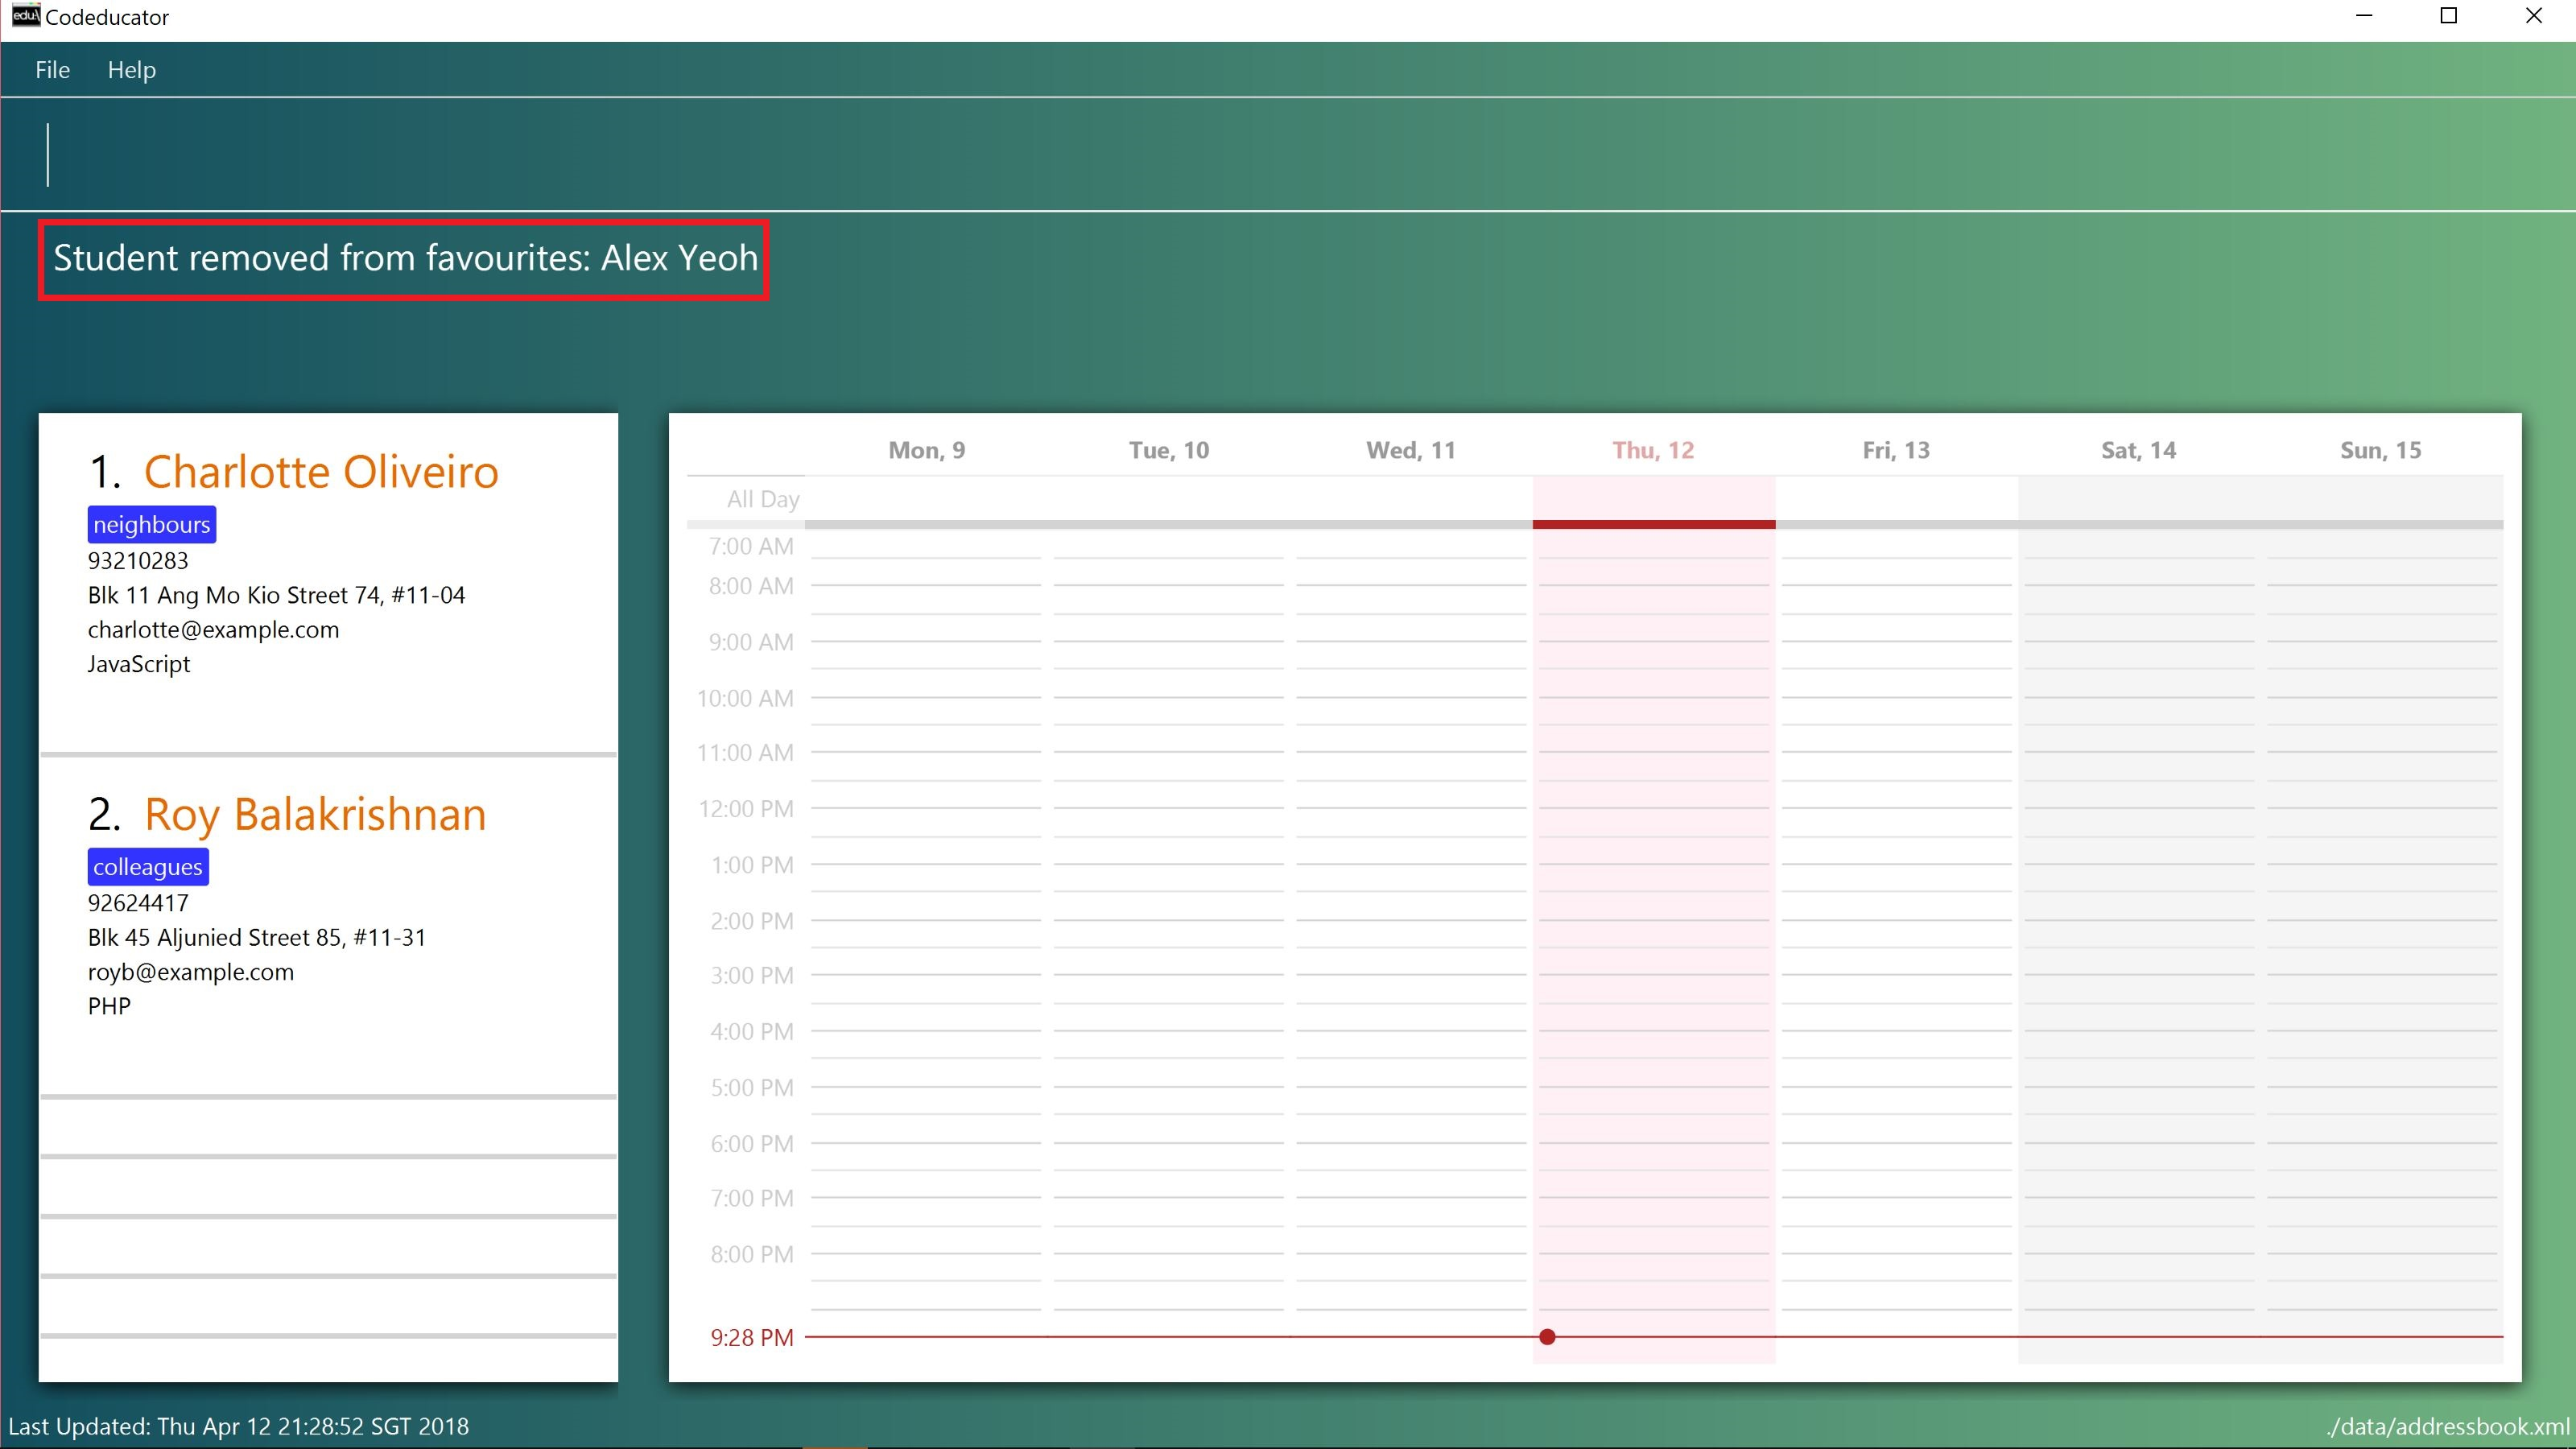Click the red current-time marker dot
2576x1449 pixels.
point(1547,1337)
